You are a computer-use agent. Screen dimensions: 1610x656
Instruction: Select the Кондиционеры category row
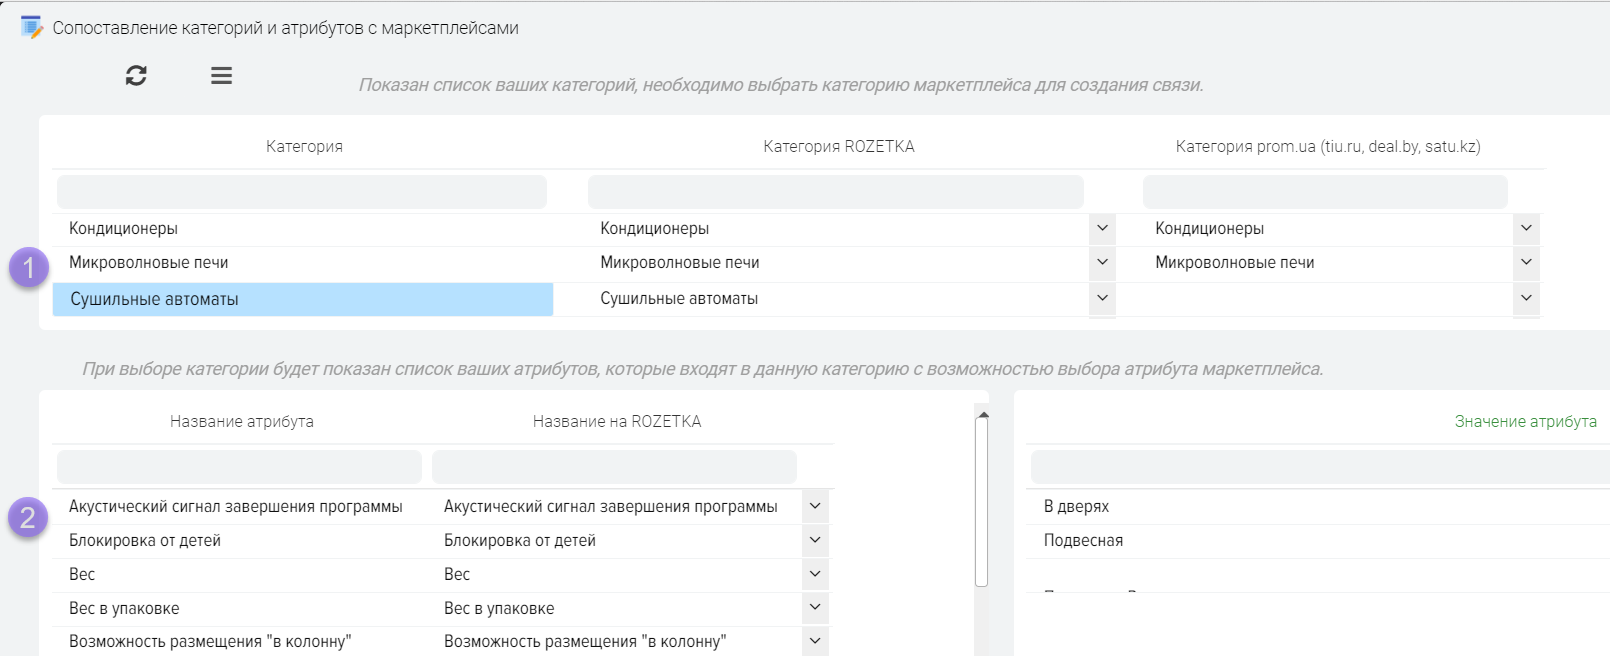coord(302,228)
